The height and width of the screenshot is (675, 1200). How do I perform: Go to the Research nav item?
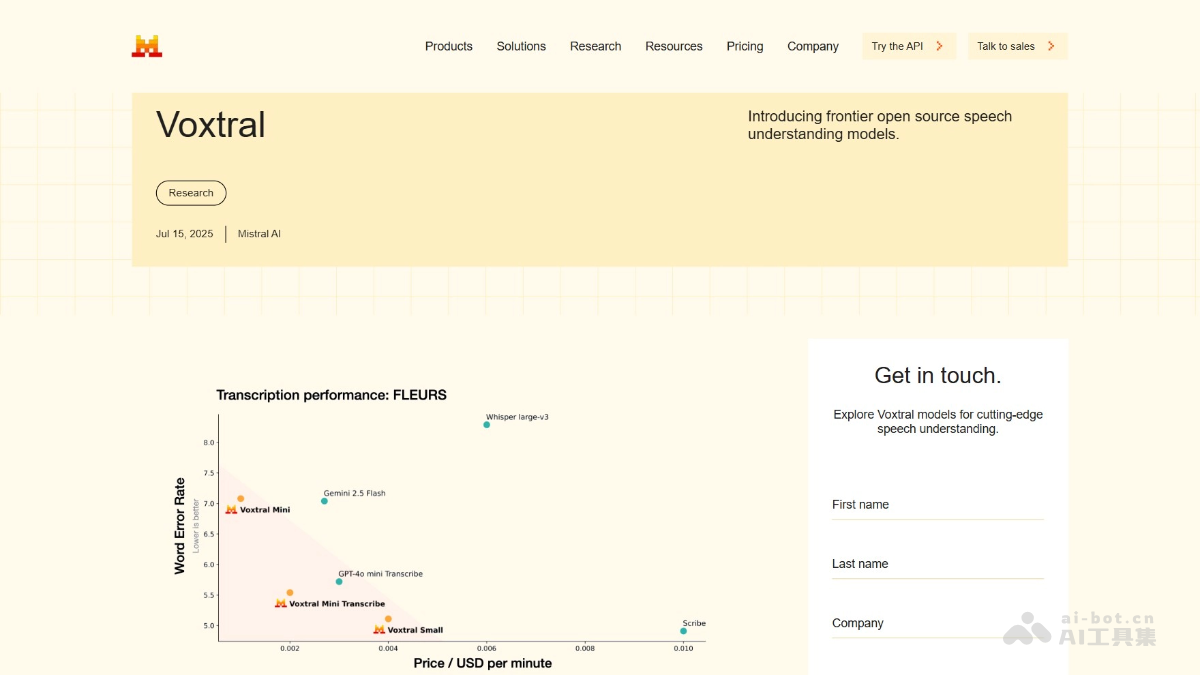(x=595, y=46)
